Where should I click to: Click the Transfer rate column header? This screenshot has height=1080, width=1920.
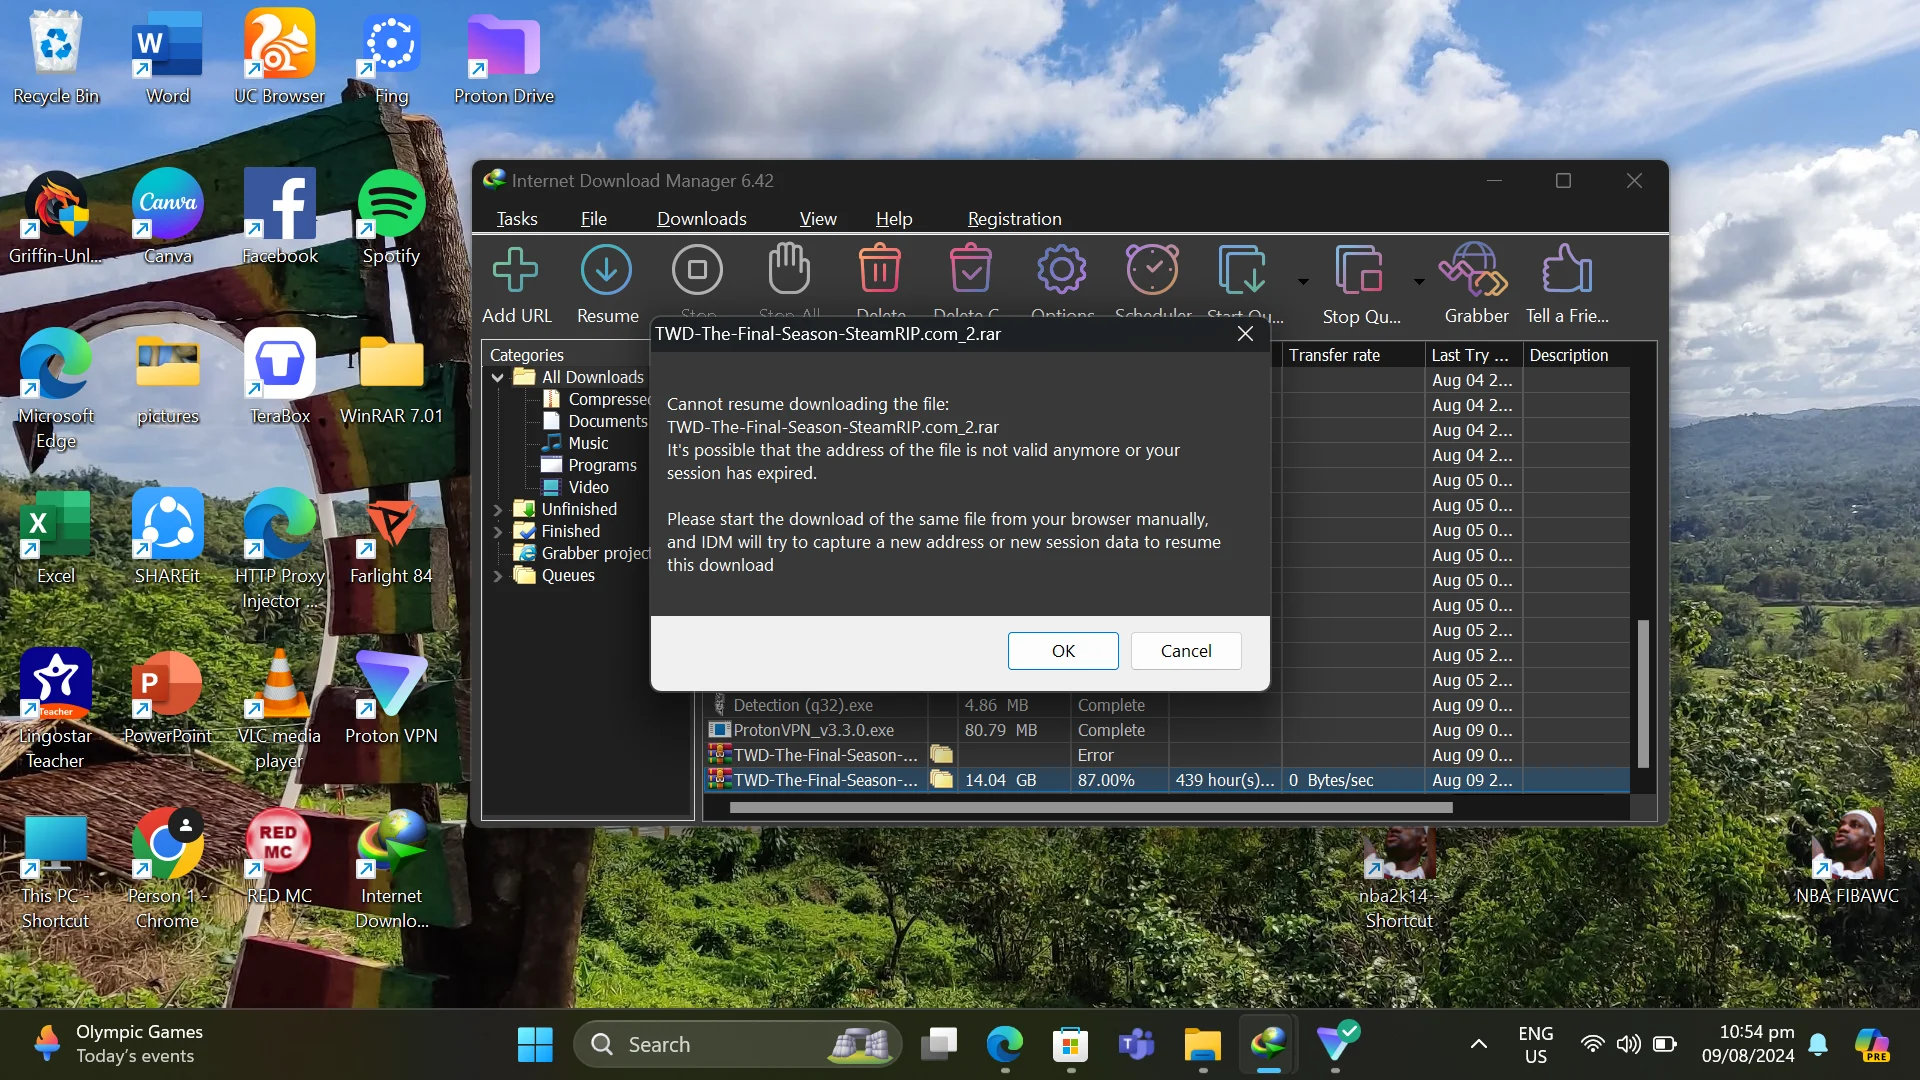(1353, 355)
